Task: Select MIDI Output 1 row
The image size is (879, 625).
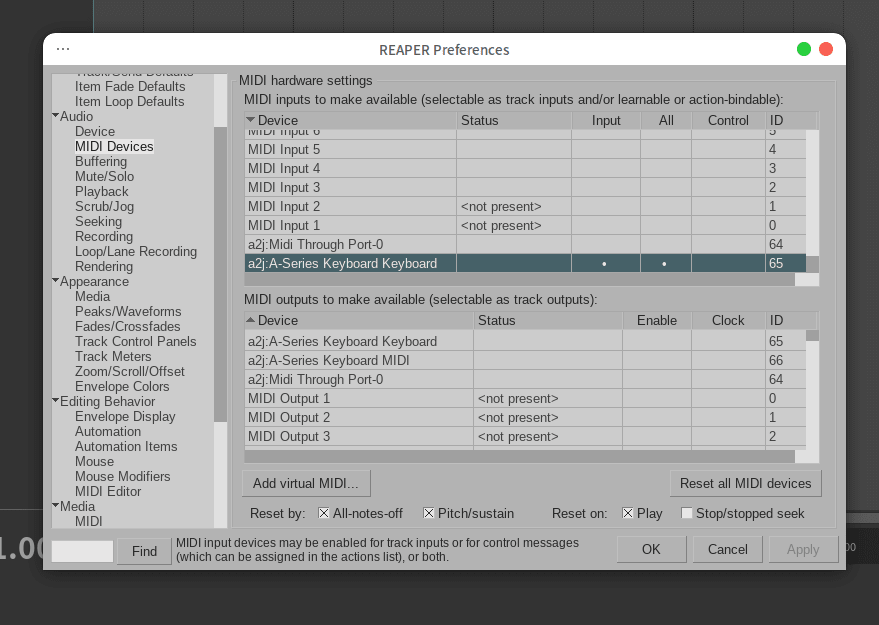Action: coord(525,399)
